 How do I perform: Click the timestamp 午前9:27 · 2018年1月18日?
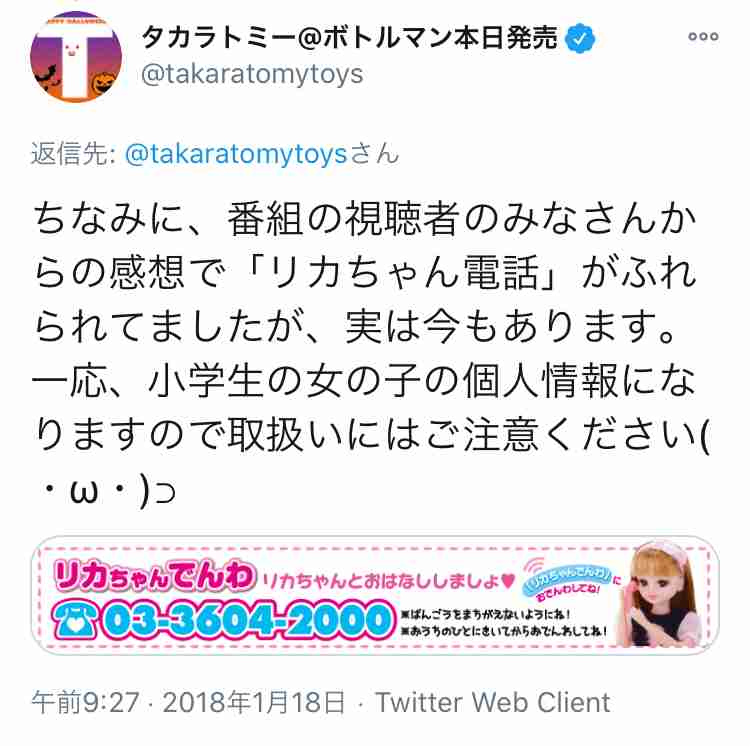[188, 702]
